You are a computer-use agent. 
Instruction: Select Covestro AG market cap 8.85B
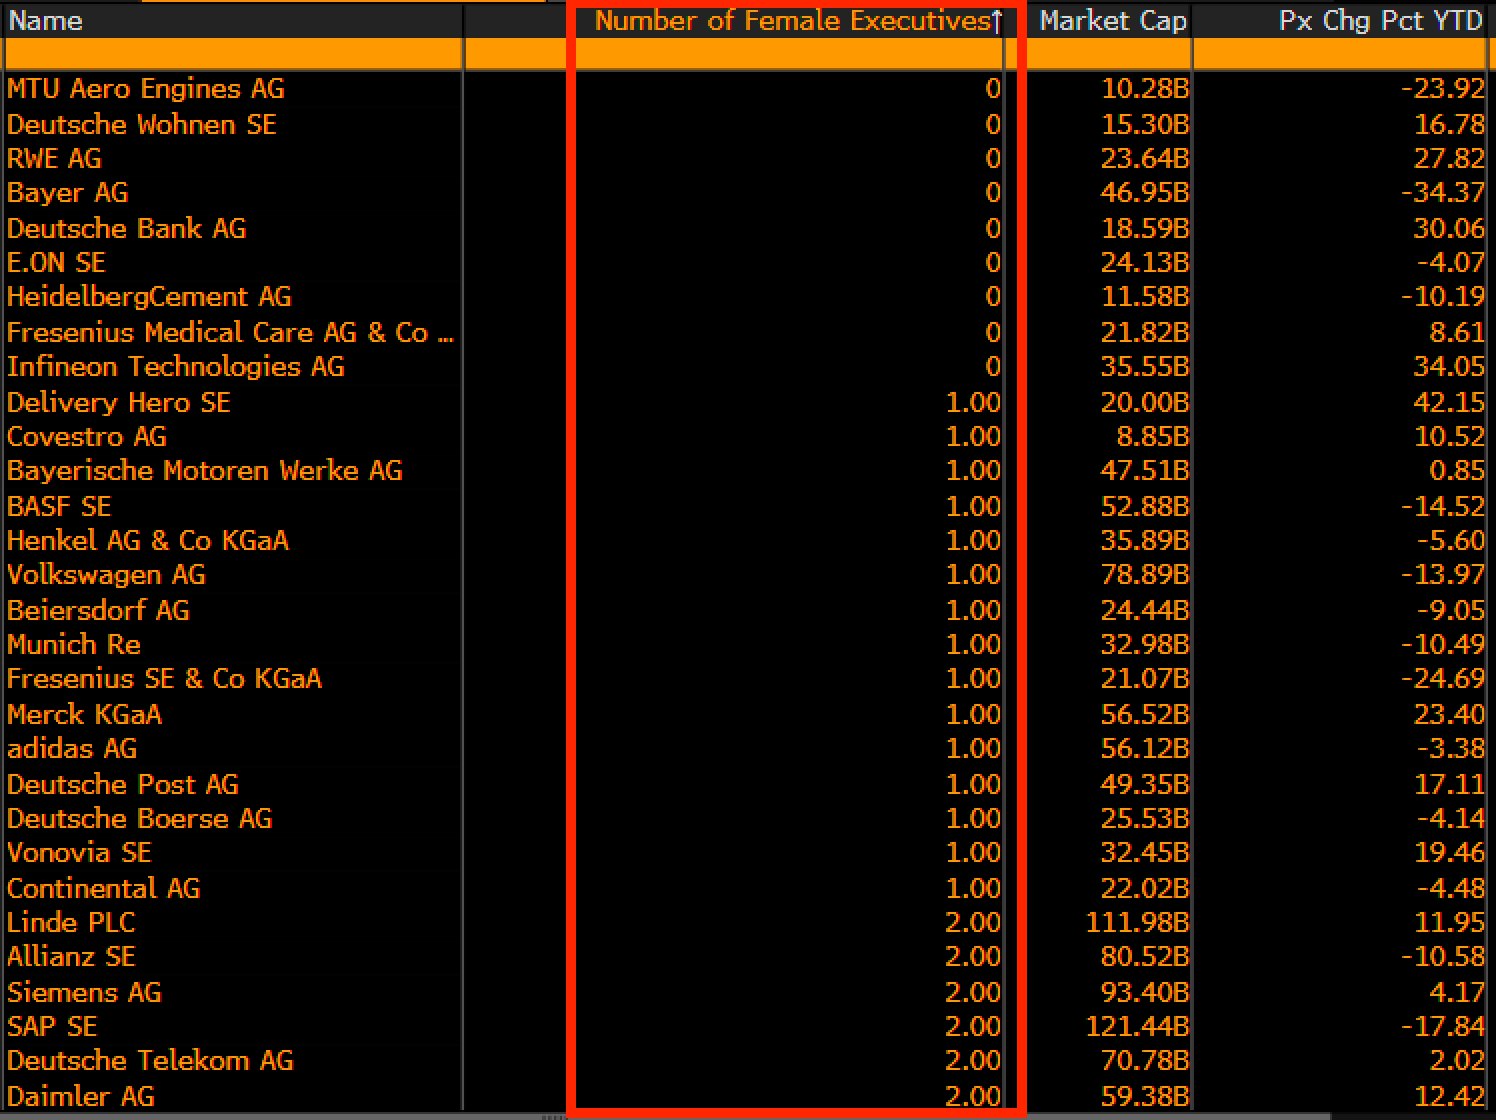(x=1151, y=437)
